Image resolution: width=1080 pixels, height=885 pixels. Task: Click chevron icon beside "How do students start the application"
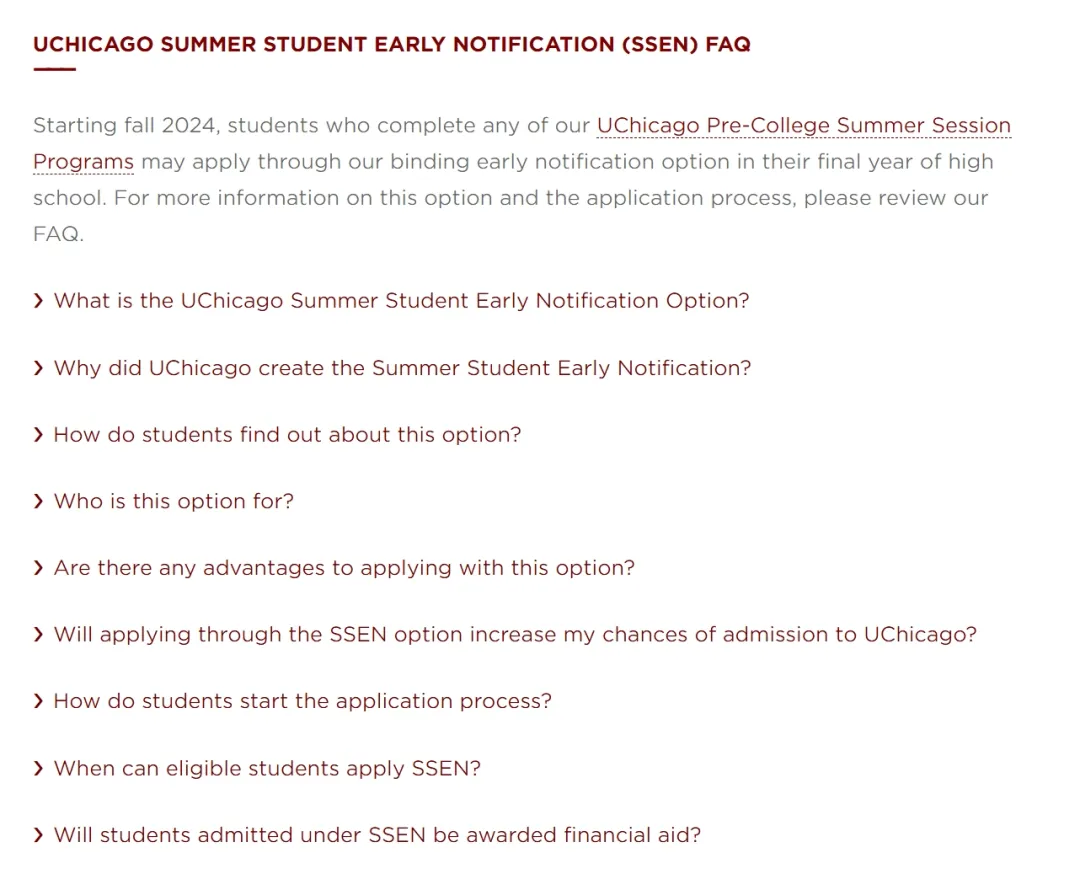click(38, 701)
